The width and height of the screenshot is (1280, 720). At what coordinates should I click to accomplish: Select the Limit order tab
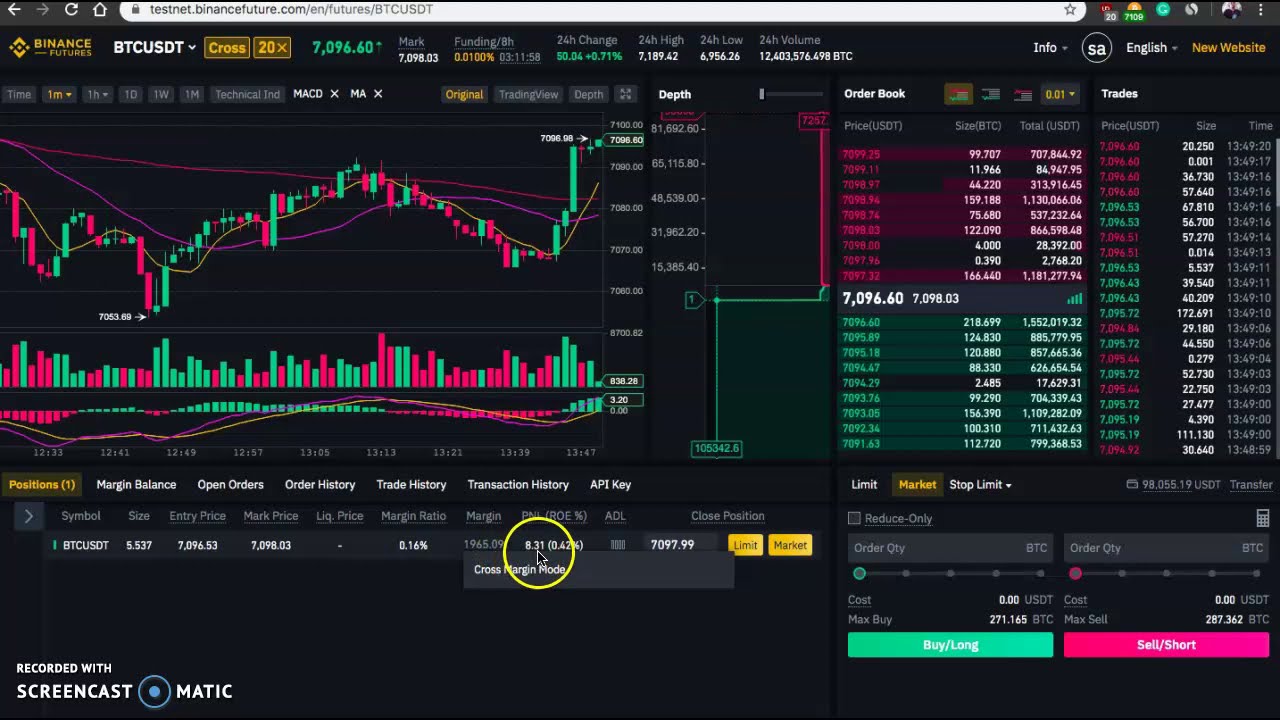pos(864,484)
